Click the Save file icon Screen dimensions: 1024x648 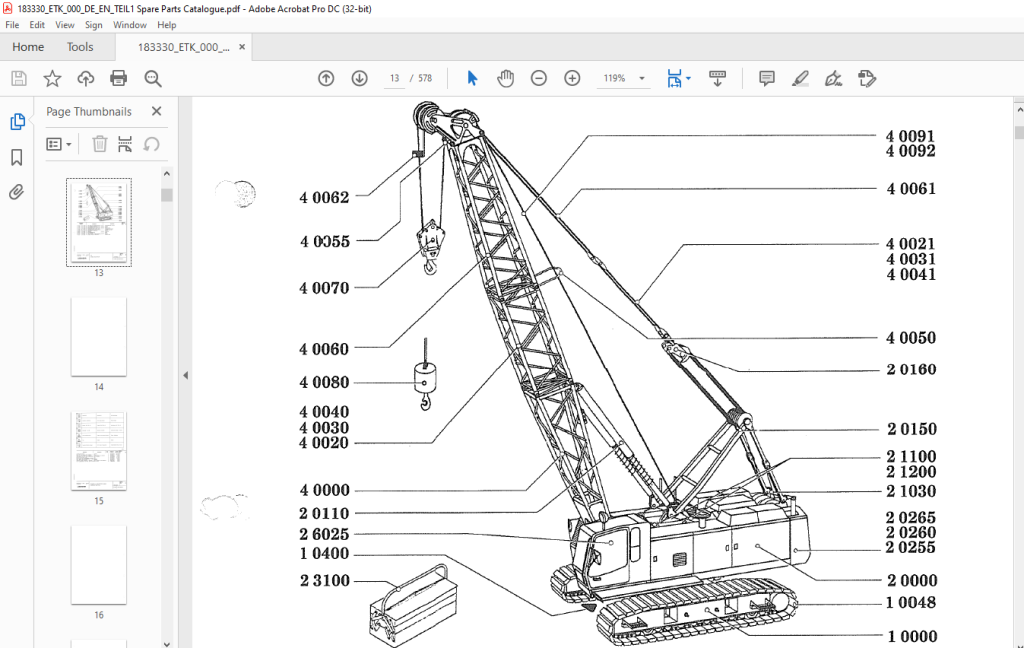coord(19,78)
